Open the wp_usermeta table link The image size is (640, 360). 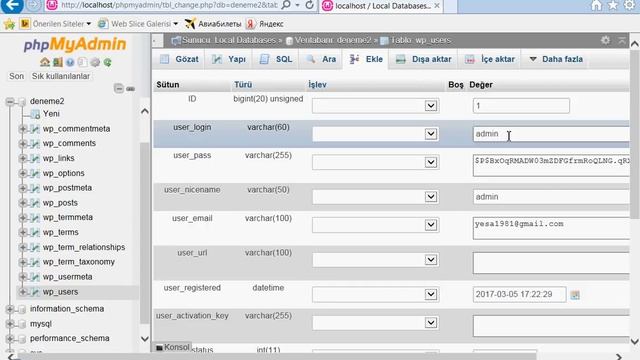67,277
